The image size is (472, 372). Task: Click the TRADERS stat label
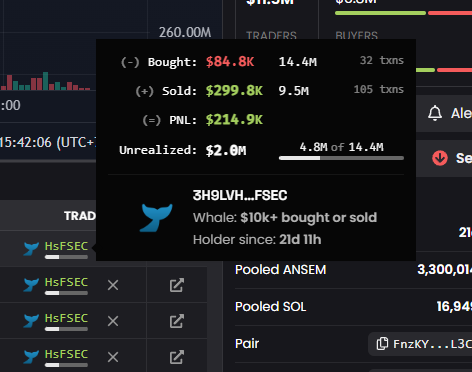[x=271, y=35]
